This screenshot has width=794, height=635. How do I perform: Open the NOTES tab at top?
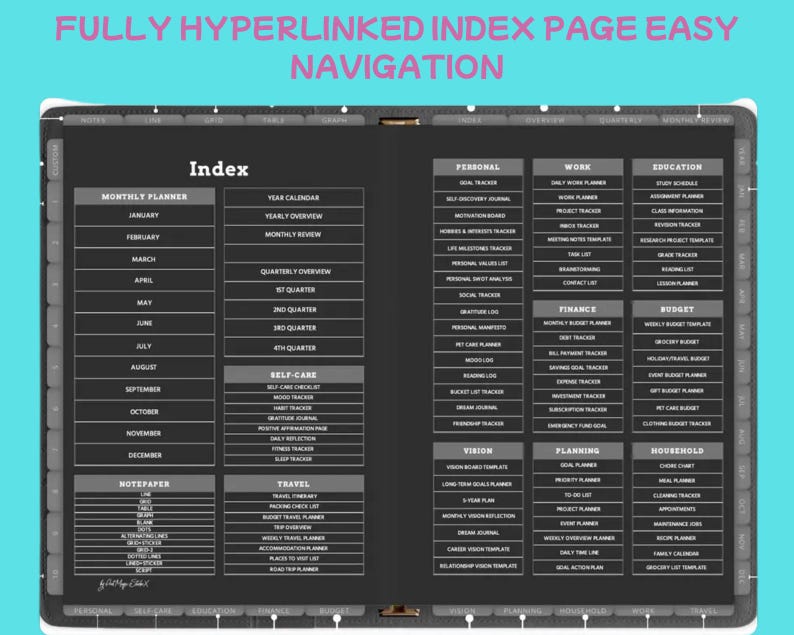click(93, 121)
